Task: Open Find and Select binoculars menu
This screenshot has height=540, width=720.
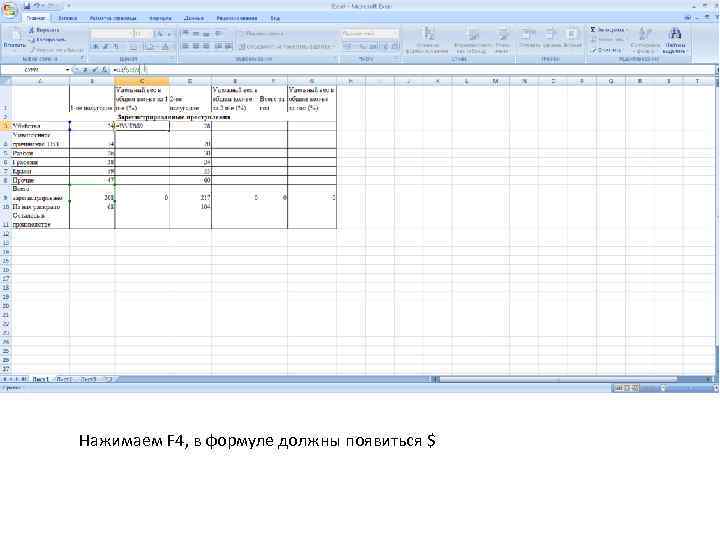Action: (675, 40)
